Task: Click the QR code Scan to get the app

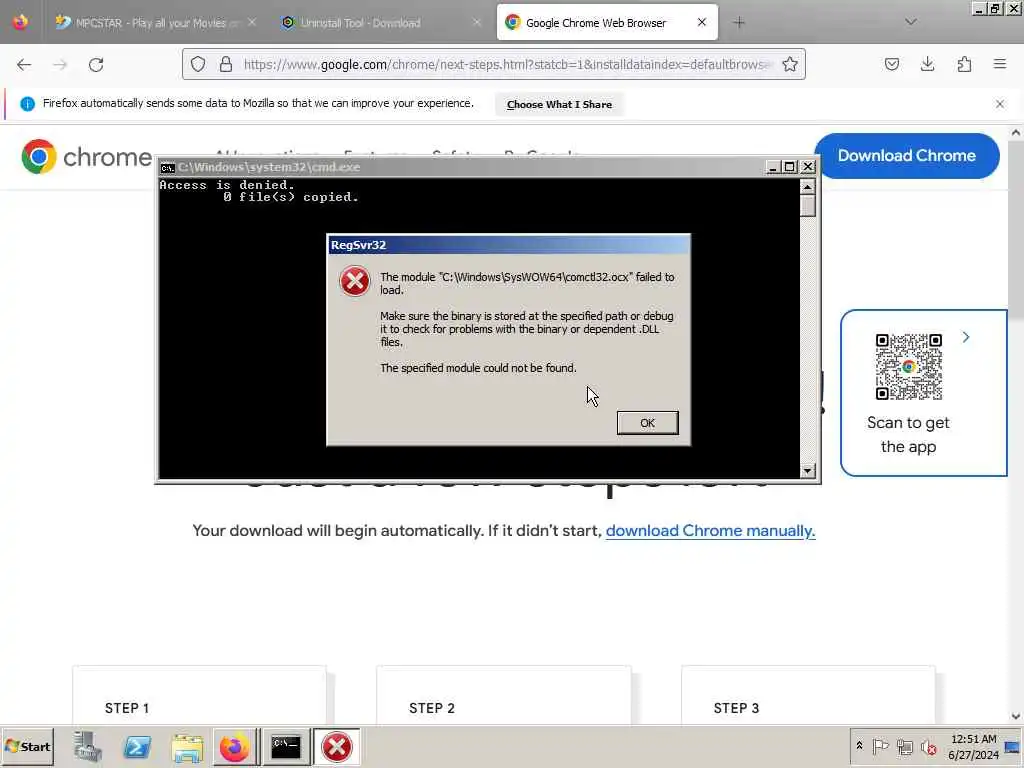Action: click(x=908, y=366)
